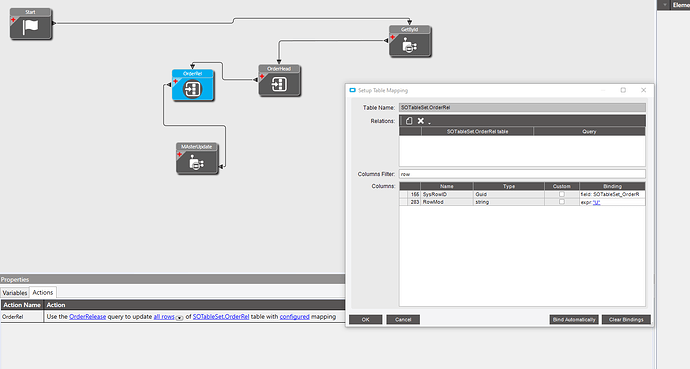Select the OrderHead node on canvas
Screen dimensions: 690x369
tap(279, 81)
